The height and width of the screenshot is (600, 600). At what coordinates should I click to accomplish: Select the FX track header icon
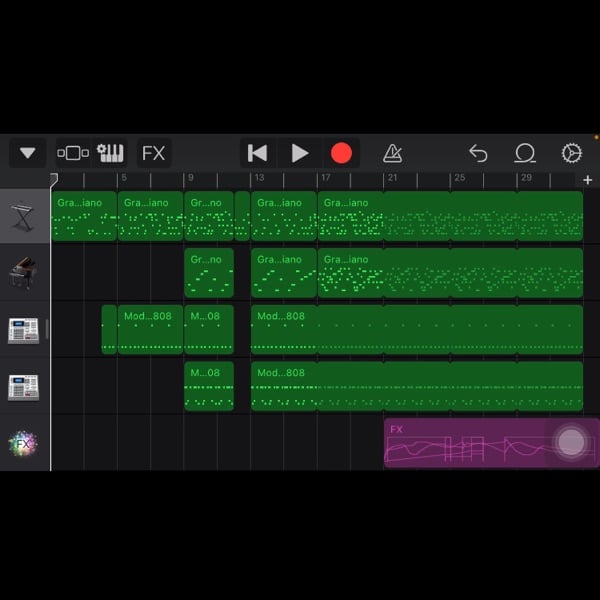tap(24, 443)
